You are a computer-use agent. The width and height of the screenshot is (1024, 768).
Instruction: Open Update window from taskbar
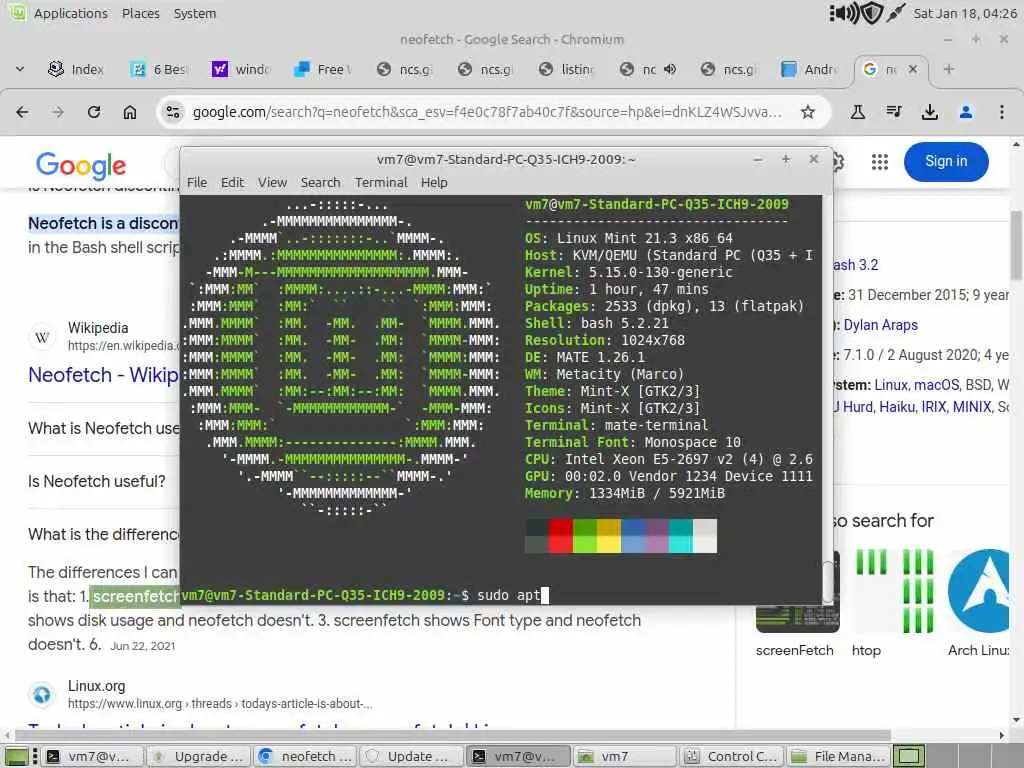(410, 756)
